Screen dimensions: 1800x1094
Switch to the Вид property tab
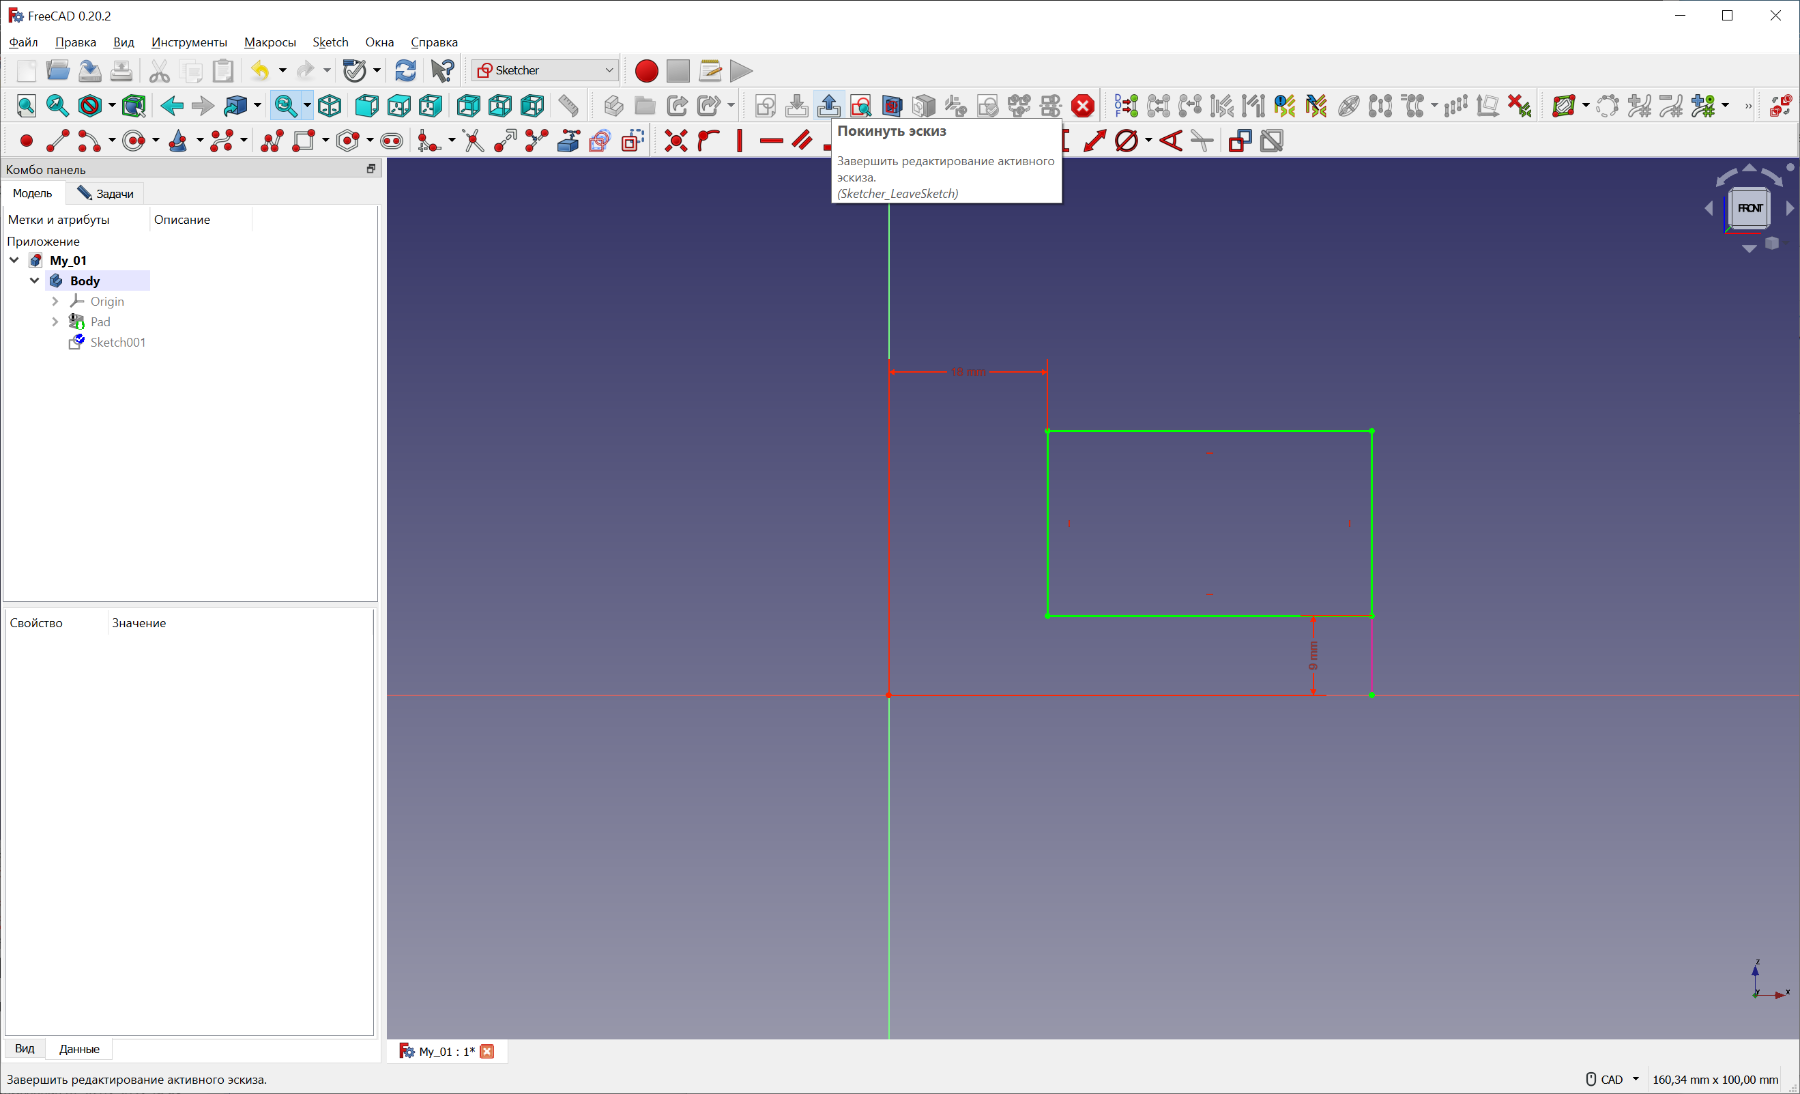click(x=25, y=1049)
